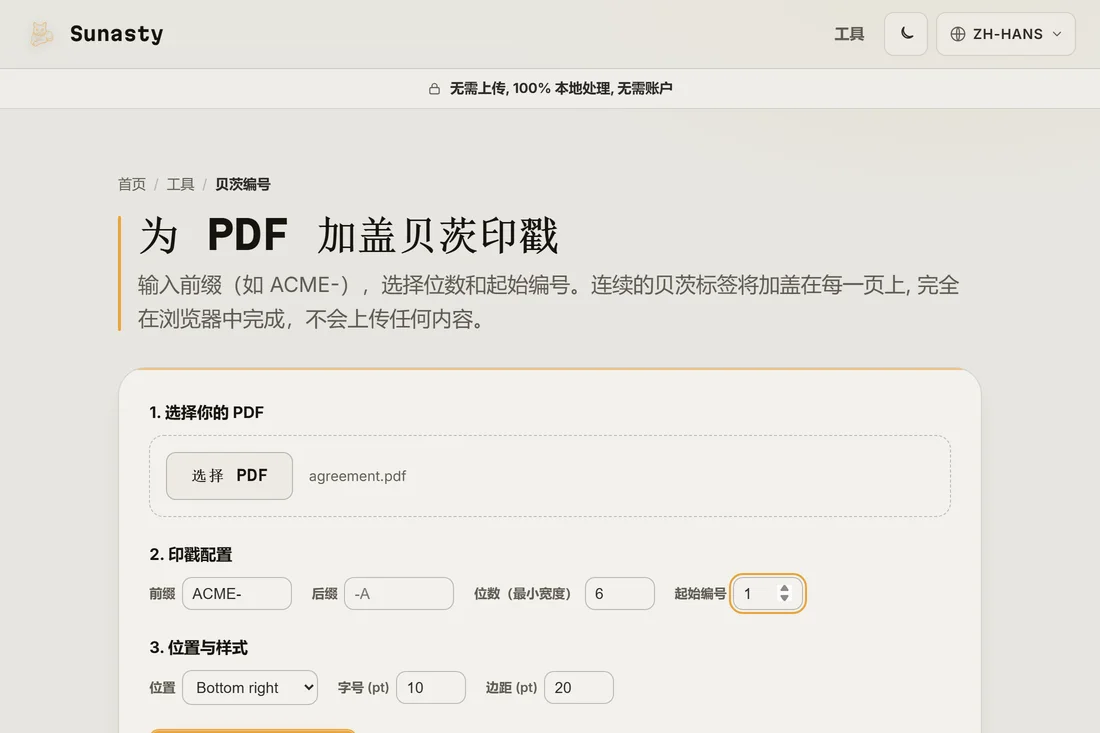Click the 字号 (pt) field showing 10
This screenshot has width=1100, height=733.
[x=431, y=687]
